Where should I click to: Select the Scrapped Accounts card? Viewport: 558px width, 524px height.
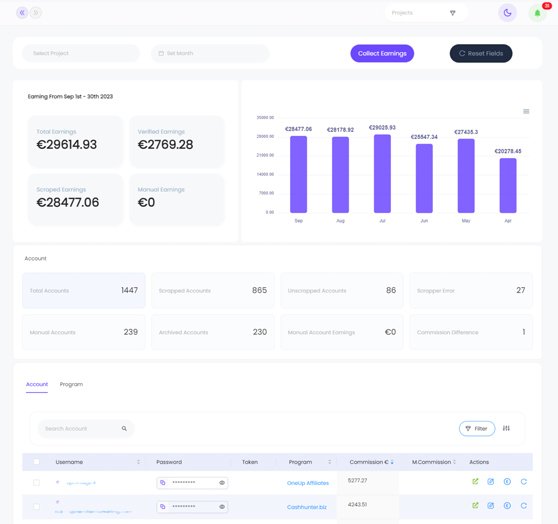click(213, 290)
